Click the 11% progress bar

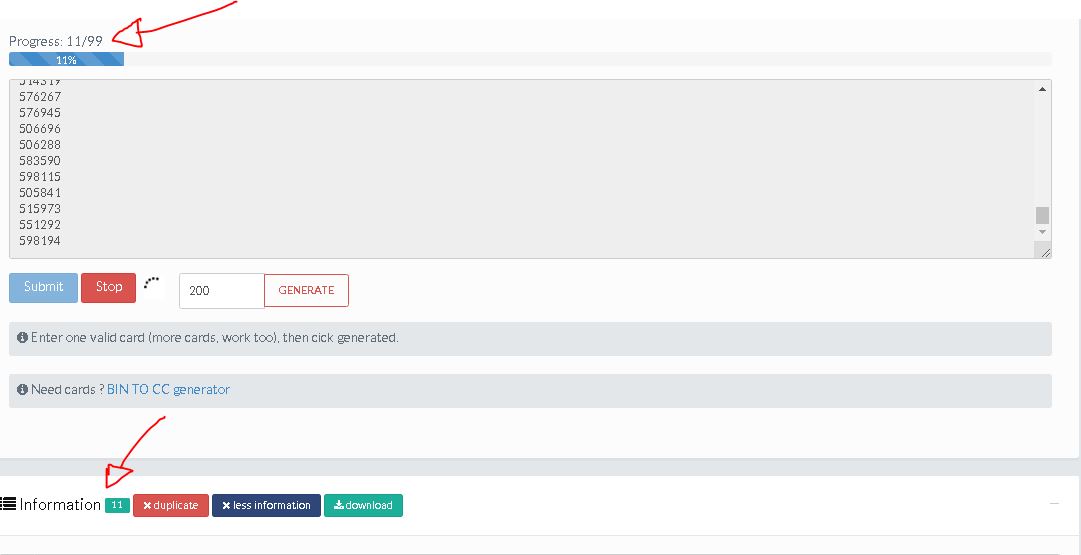(x=66, y=60)
